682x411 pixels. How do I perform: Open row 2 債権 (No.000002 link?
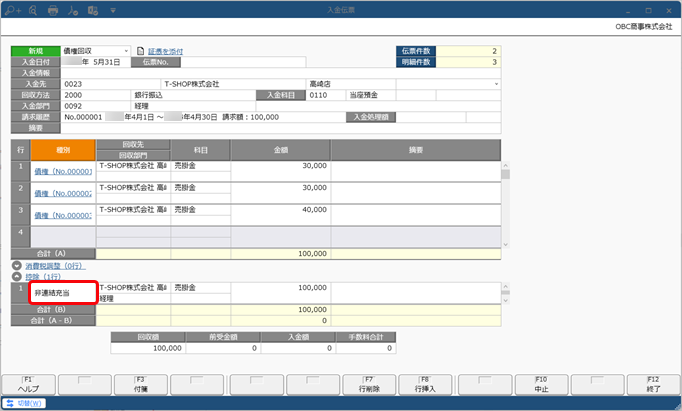tap(63, 194)
